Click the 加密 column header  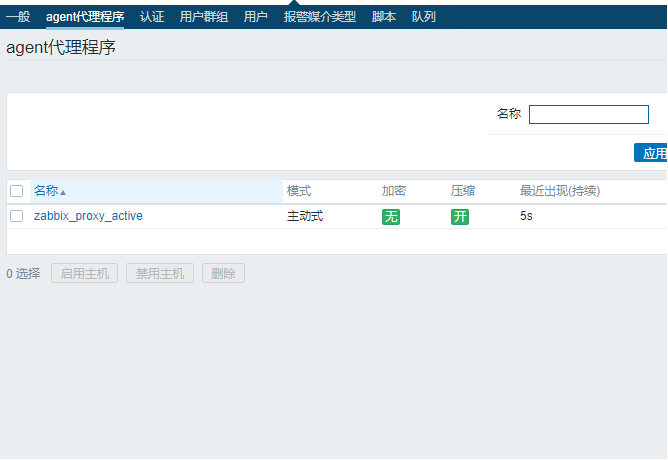point(394,191)
